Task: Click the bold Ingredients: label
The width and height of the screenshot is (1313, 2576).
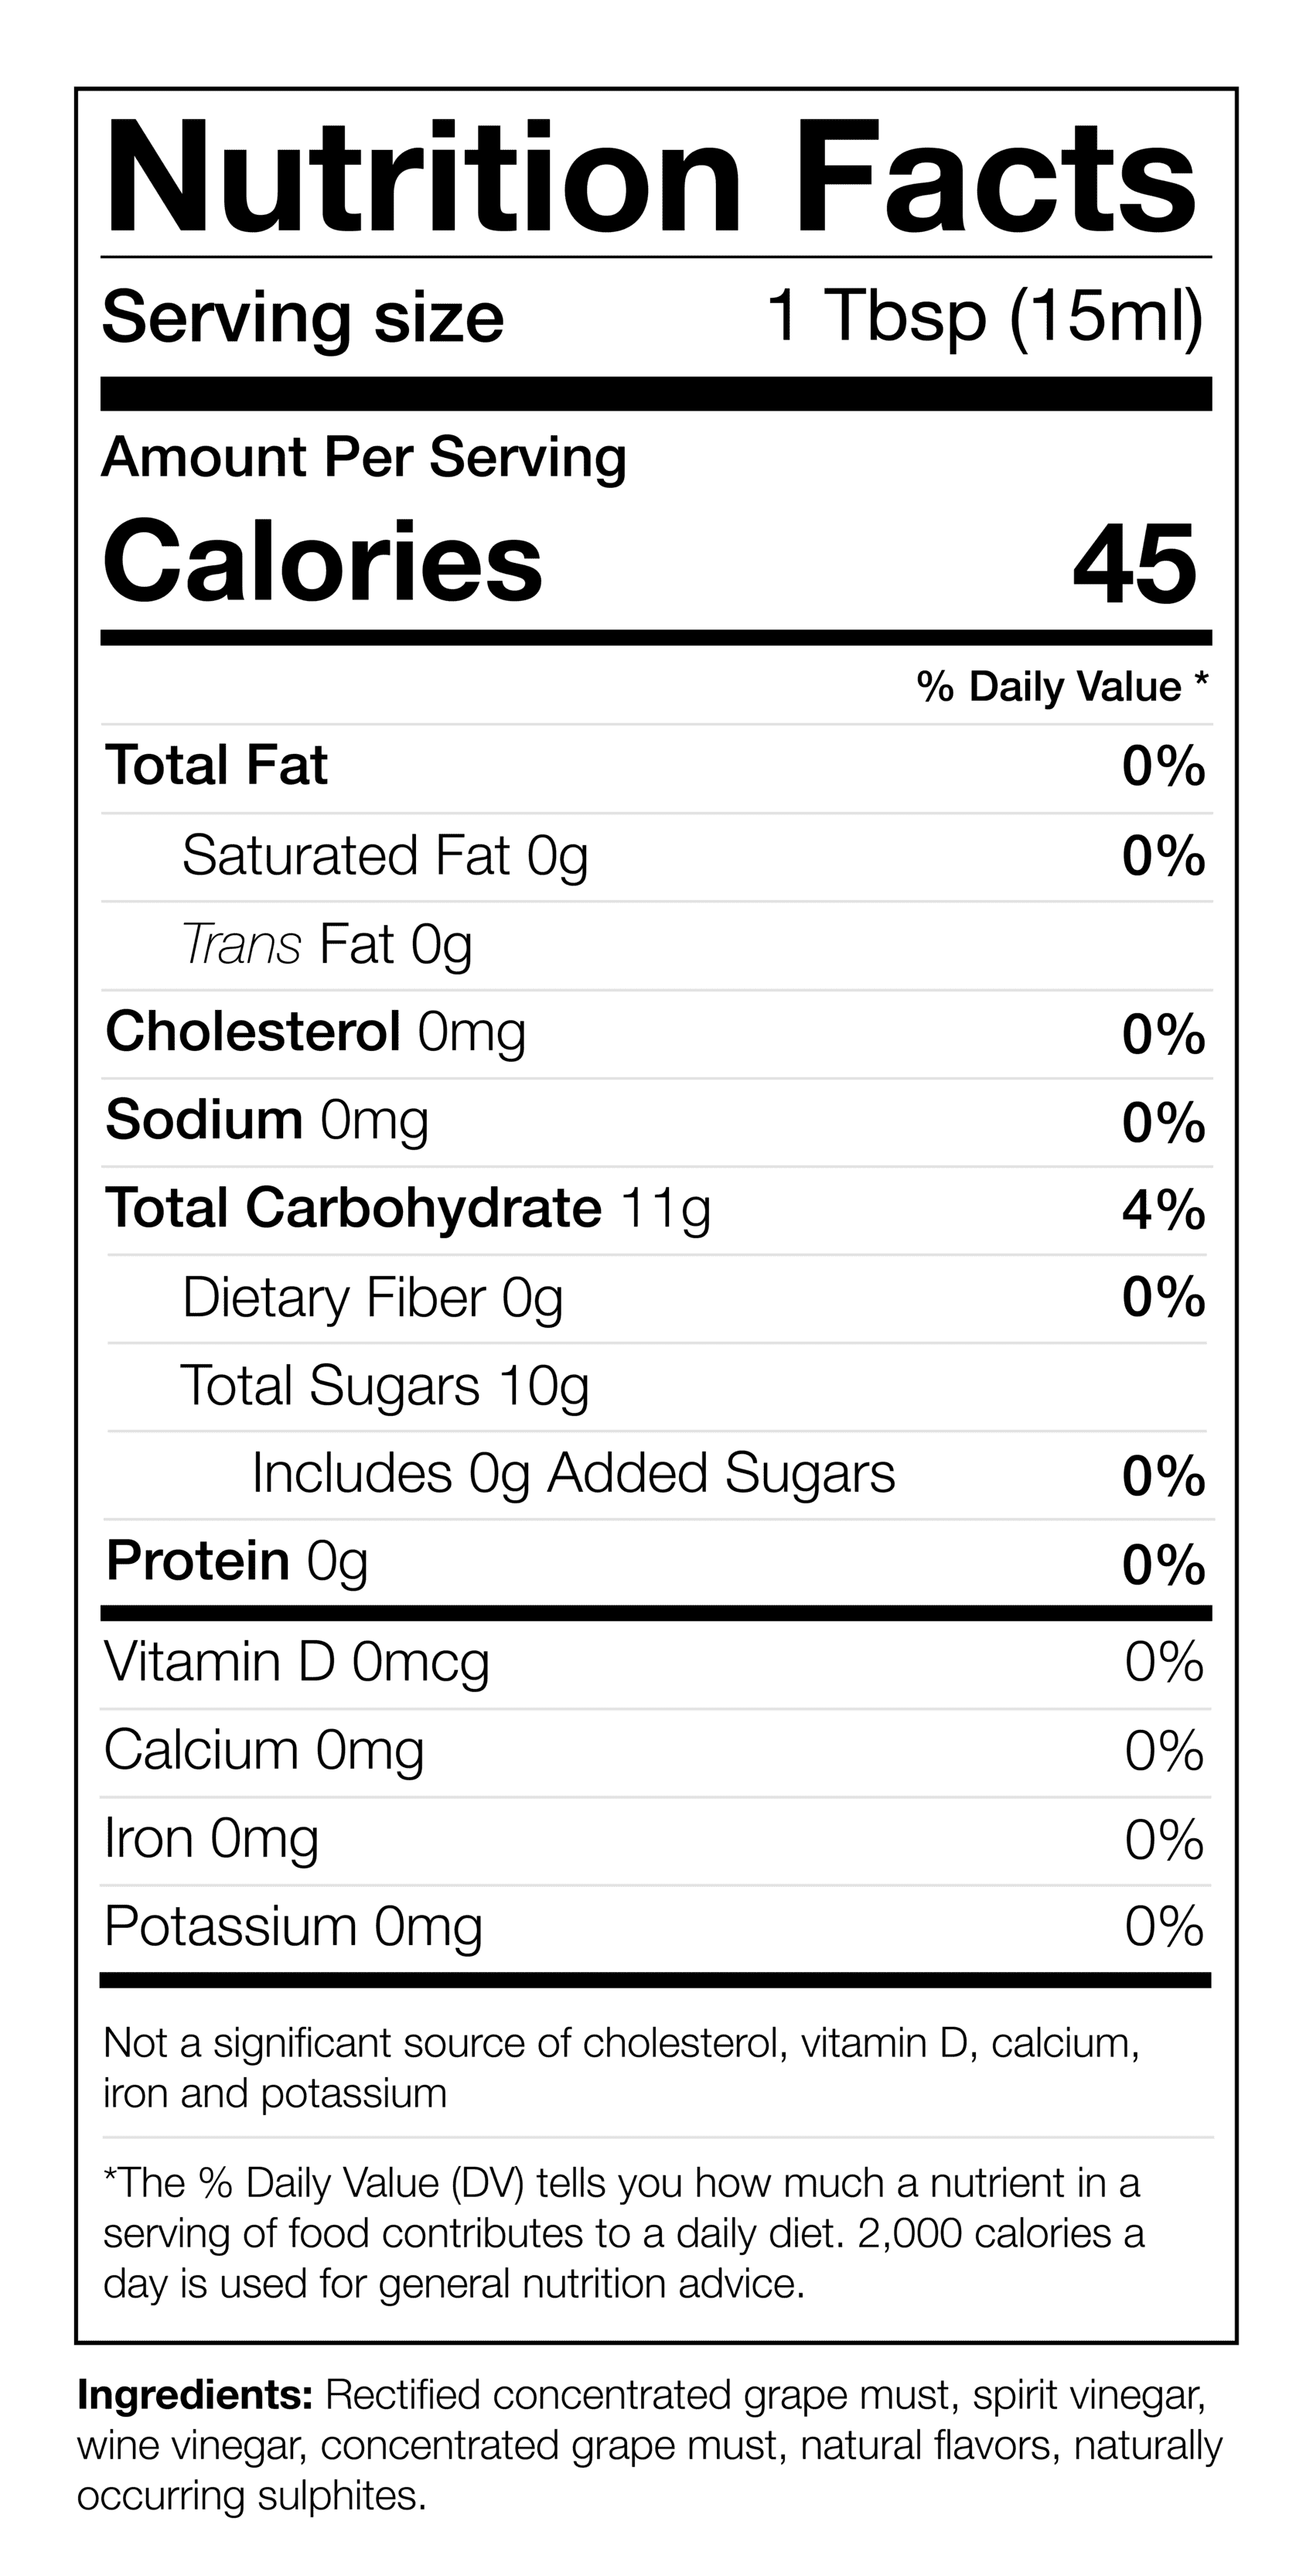Action: [x=195, y=2396]
